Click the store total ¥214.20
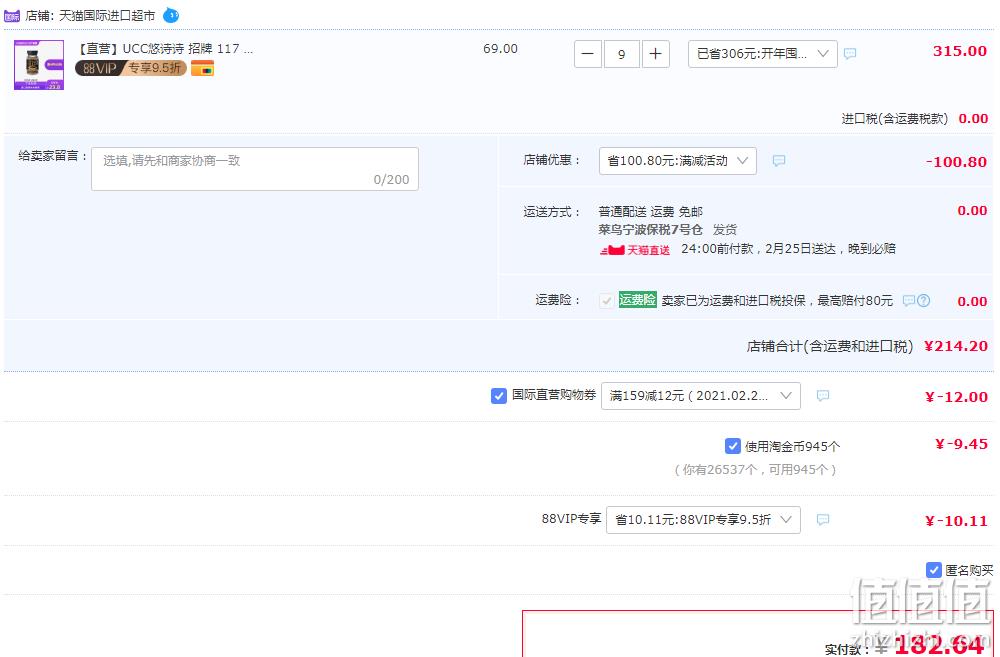Screen dimensions: 1000x657 click(x=956, y=346)
